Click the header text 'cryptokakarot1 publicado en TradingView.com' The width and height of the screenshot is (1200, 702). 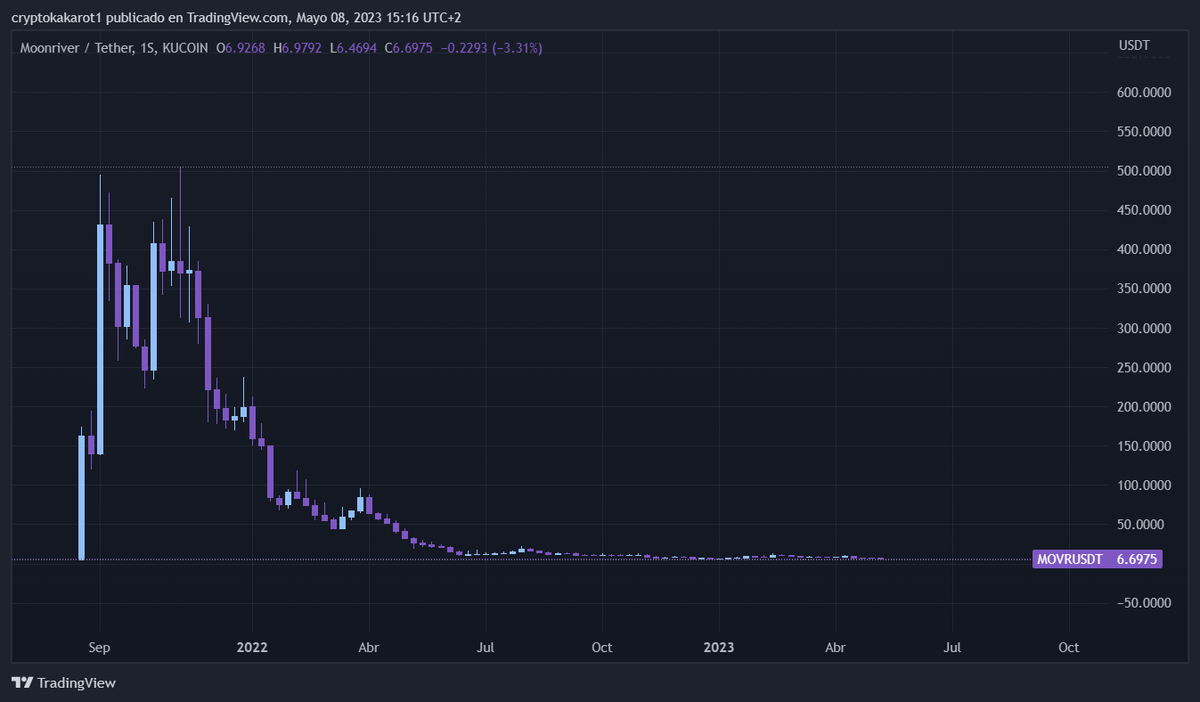[x=151, y=18]
